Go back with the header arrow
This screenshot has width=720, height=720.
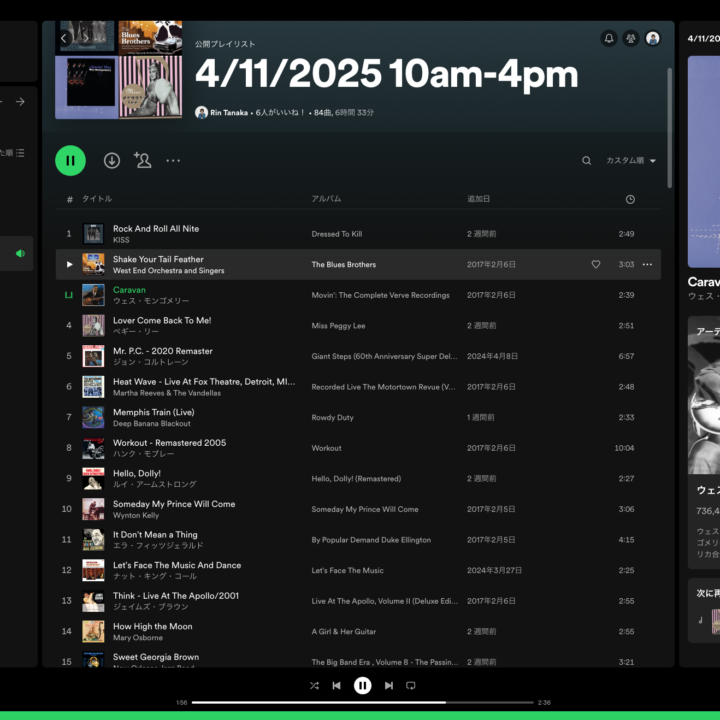point(64,39)
